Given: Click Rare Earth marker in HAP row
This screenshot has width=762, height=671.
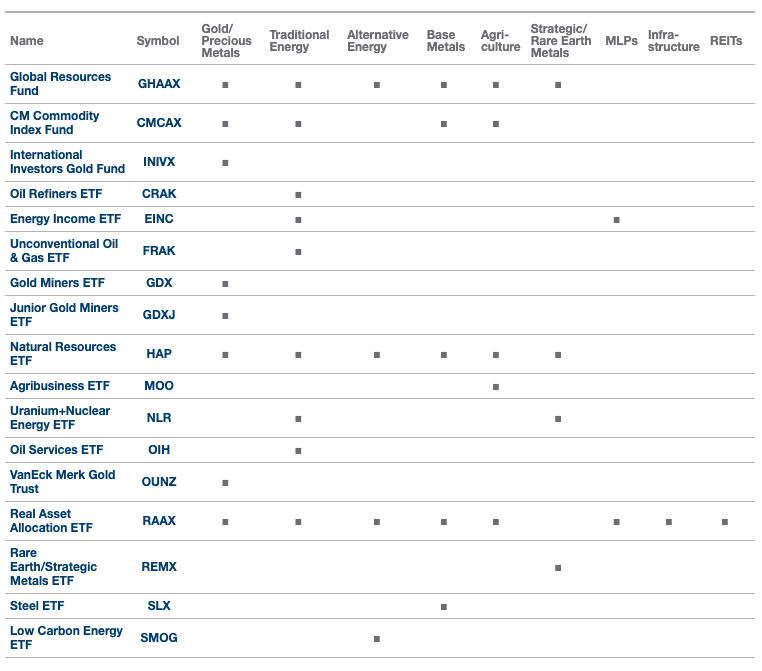Looking at the screenshot, I should [x=558, y=355].
